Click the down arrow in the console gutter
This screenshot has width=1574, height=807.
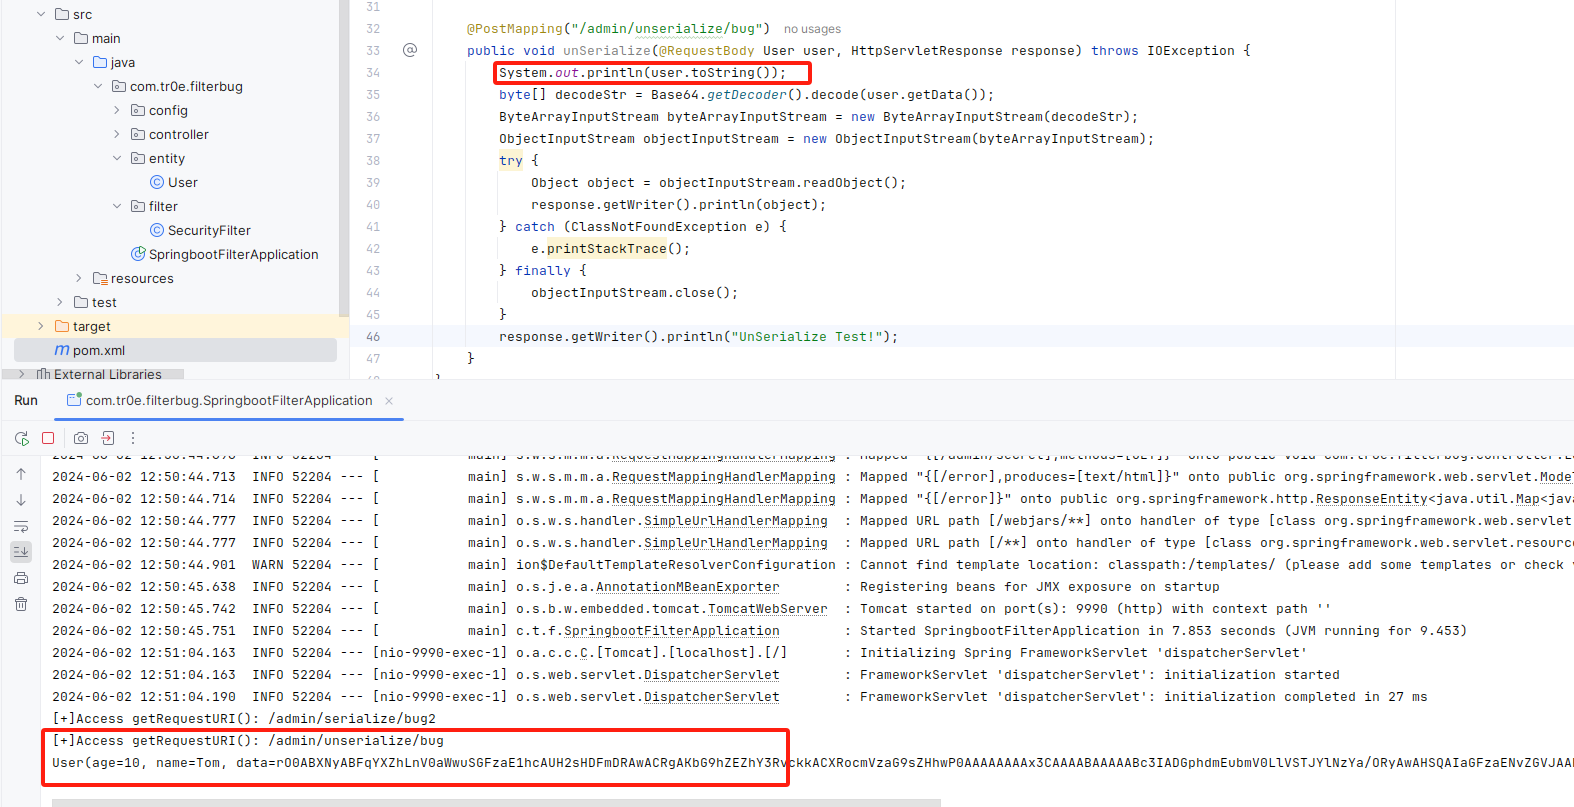(x=21, y=500)
